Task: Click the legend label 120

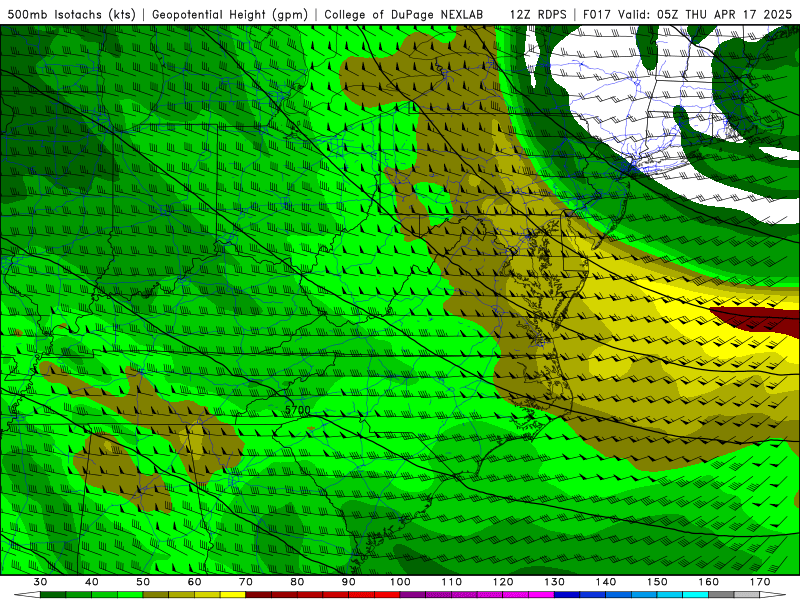Action: coord(503,582)
